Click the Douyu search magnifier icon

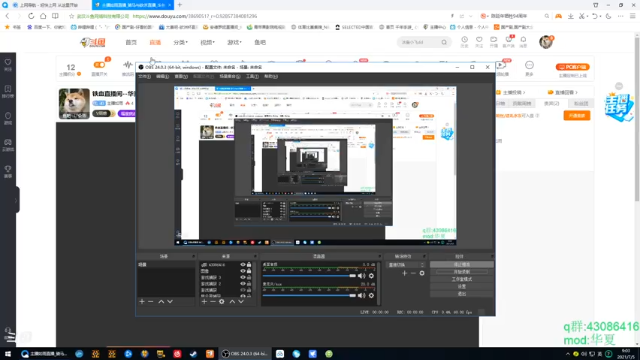point(444,42)
